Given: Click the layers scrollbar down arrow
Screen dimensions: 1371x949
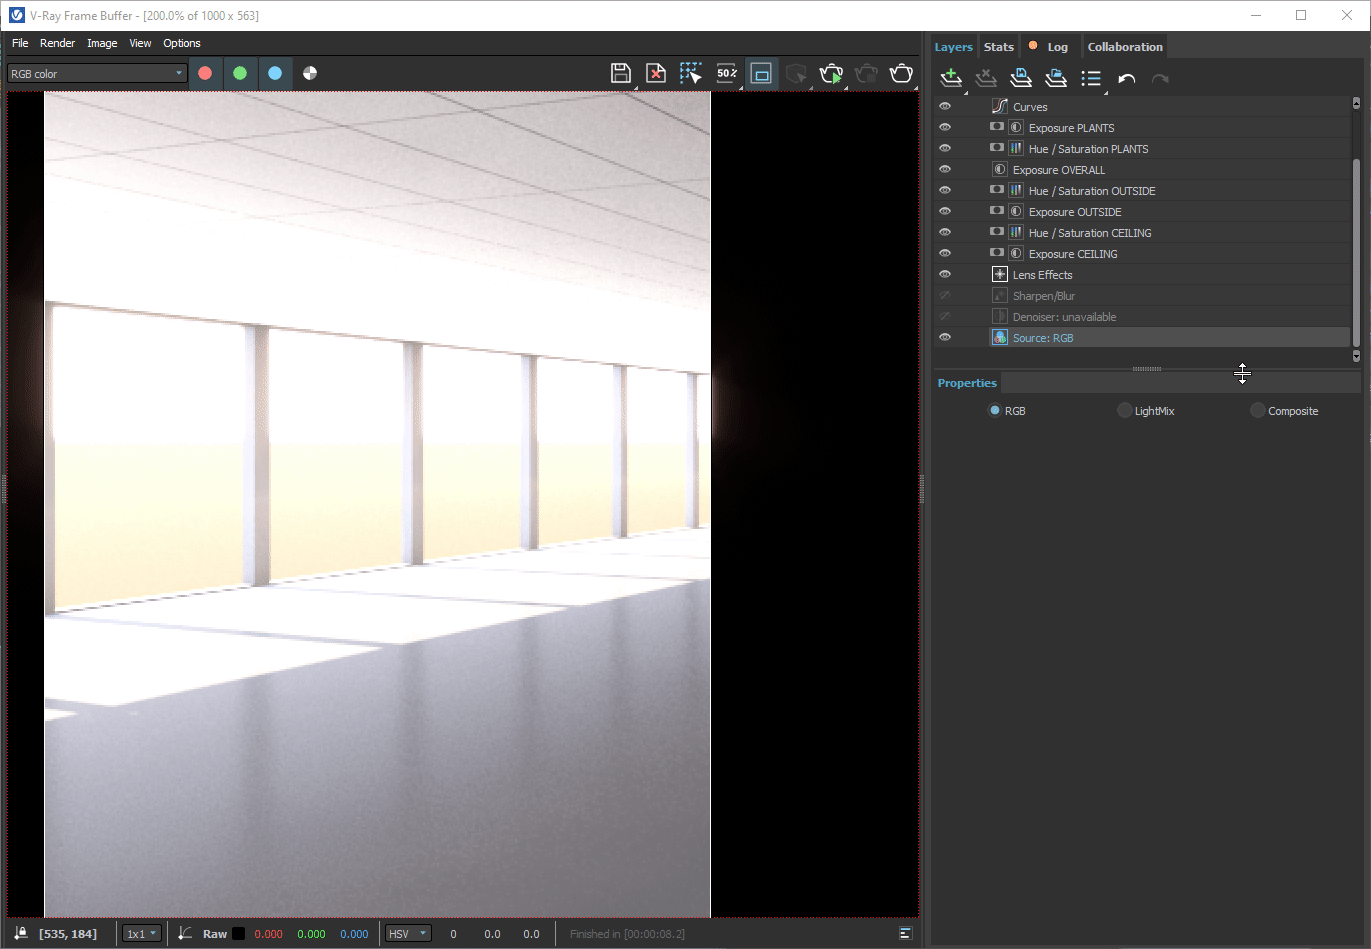Looking at the screenshot, I should pos(1356,355).
